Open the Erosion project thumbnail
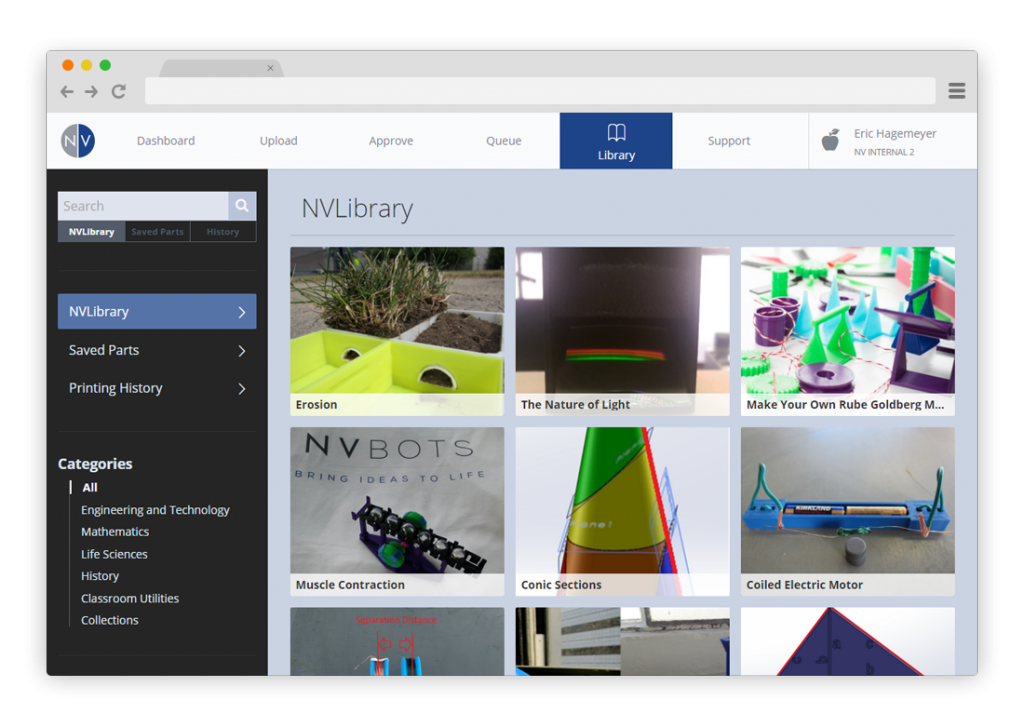Viewport: 1024px width, 727px height. point(397,331)
